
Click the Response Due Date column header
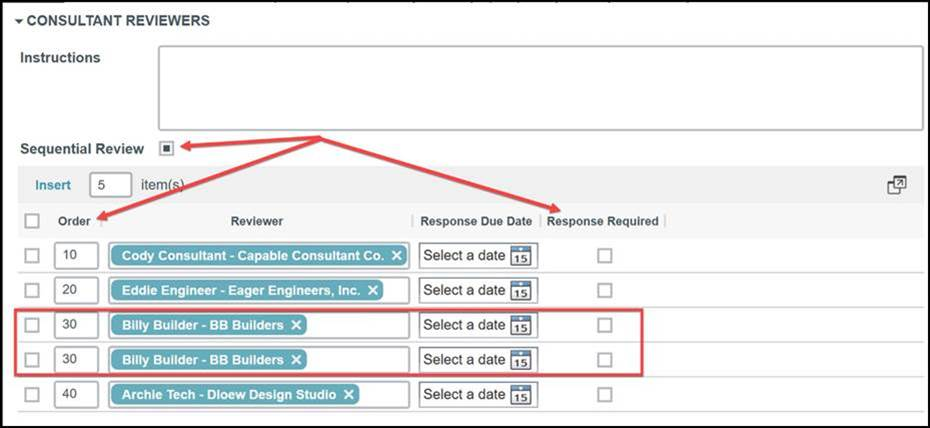coord(476,221)
